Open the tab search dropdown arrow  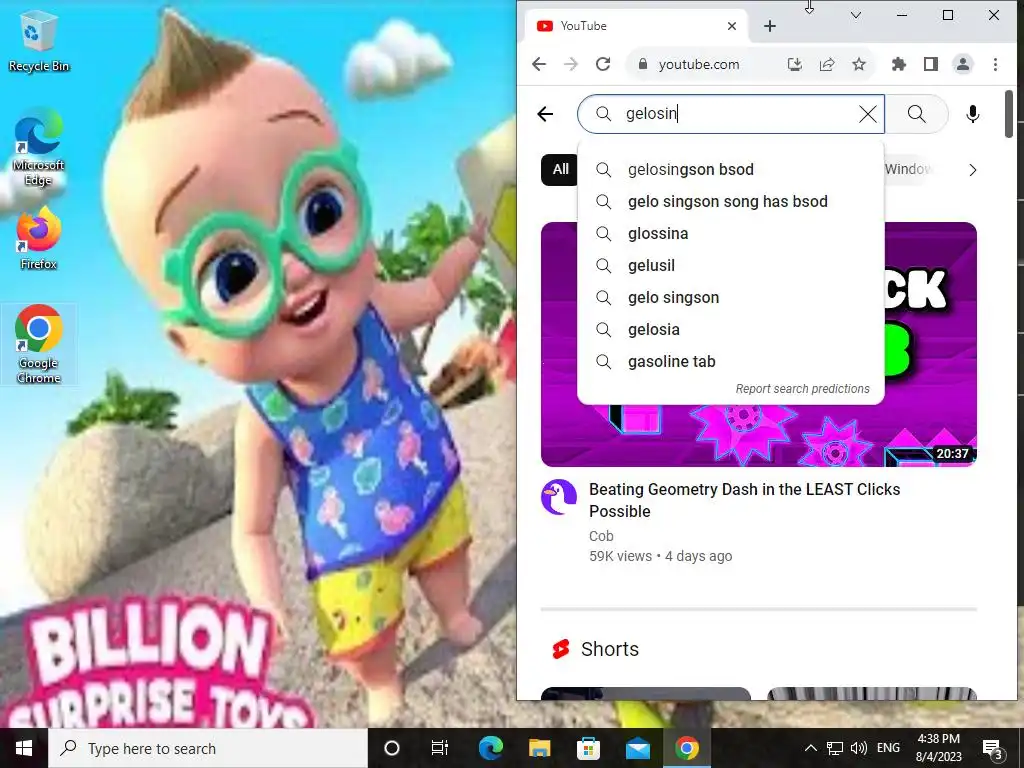[x=856, y=15]
